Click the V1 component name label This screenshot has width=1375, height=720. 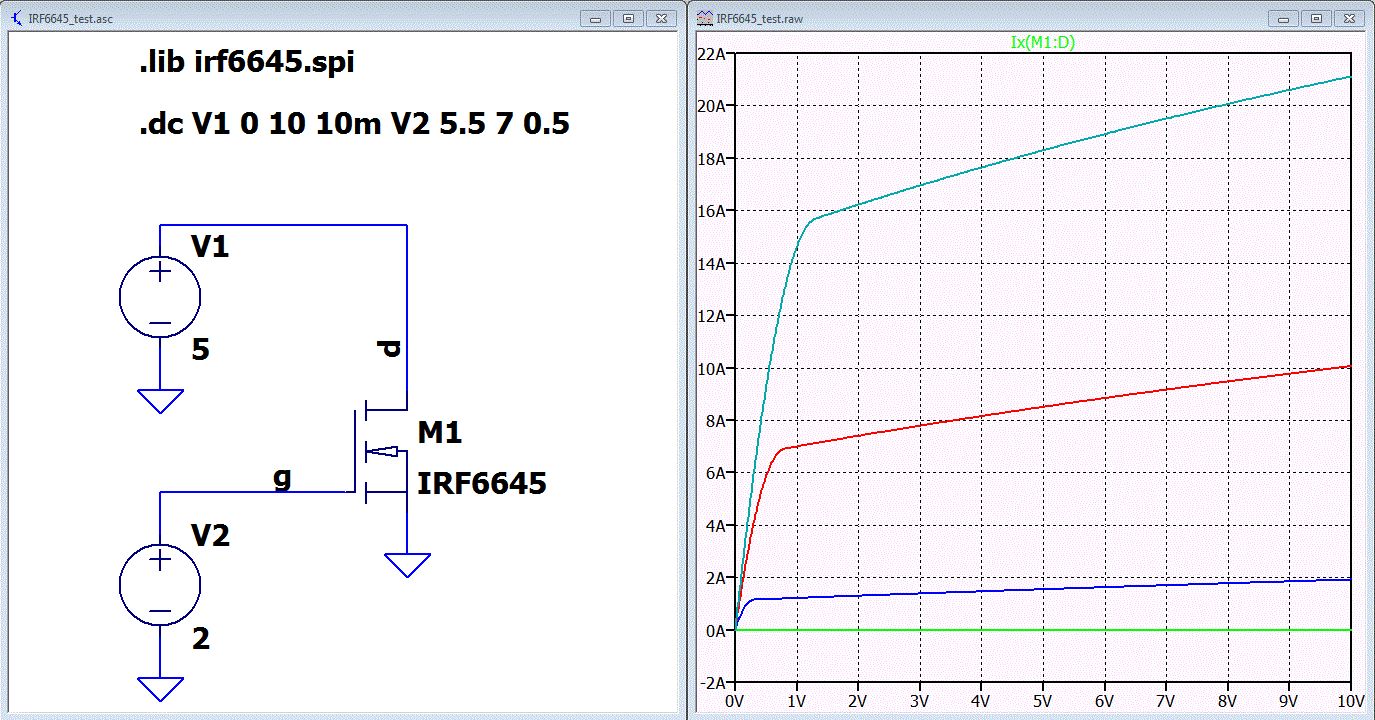pyautogui.click(x=209, y=246)
